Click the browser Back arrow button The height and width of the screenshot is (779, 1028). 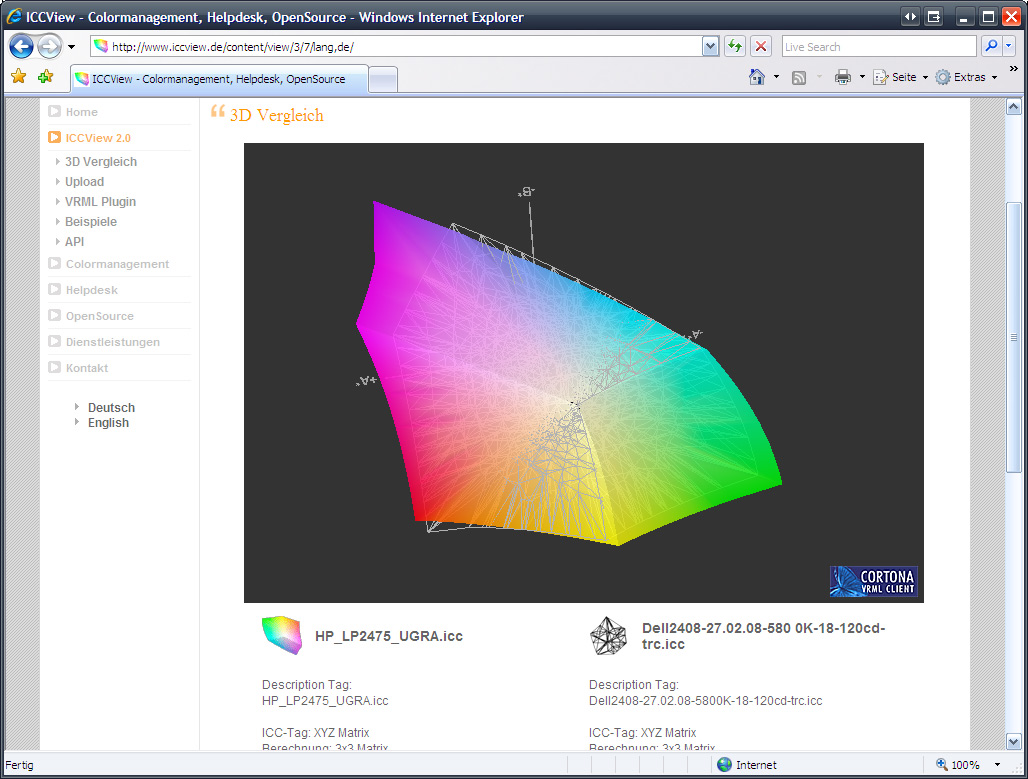(22, 46)
